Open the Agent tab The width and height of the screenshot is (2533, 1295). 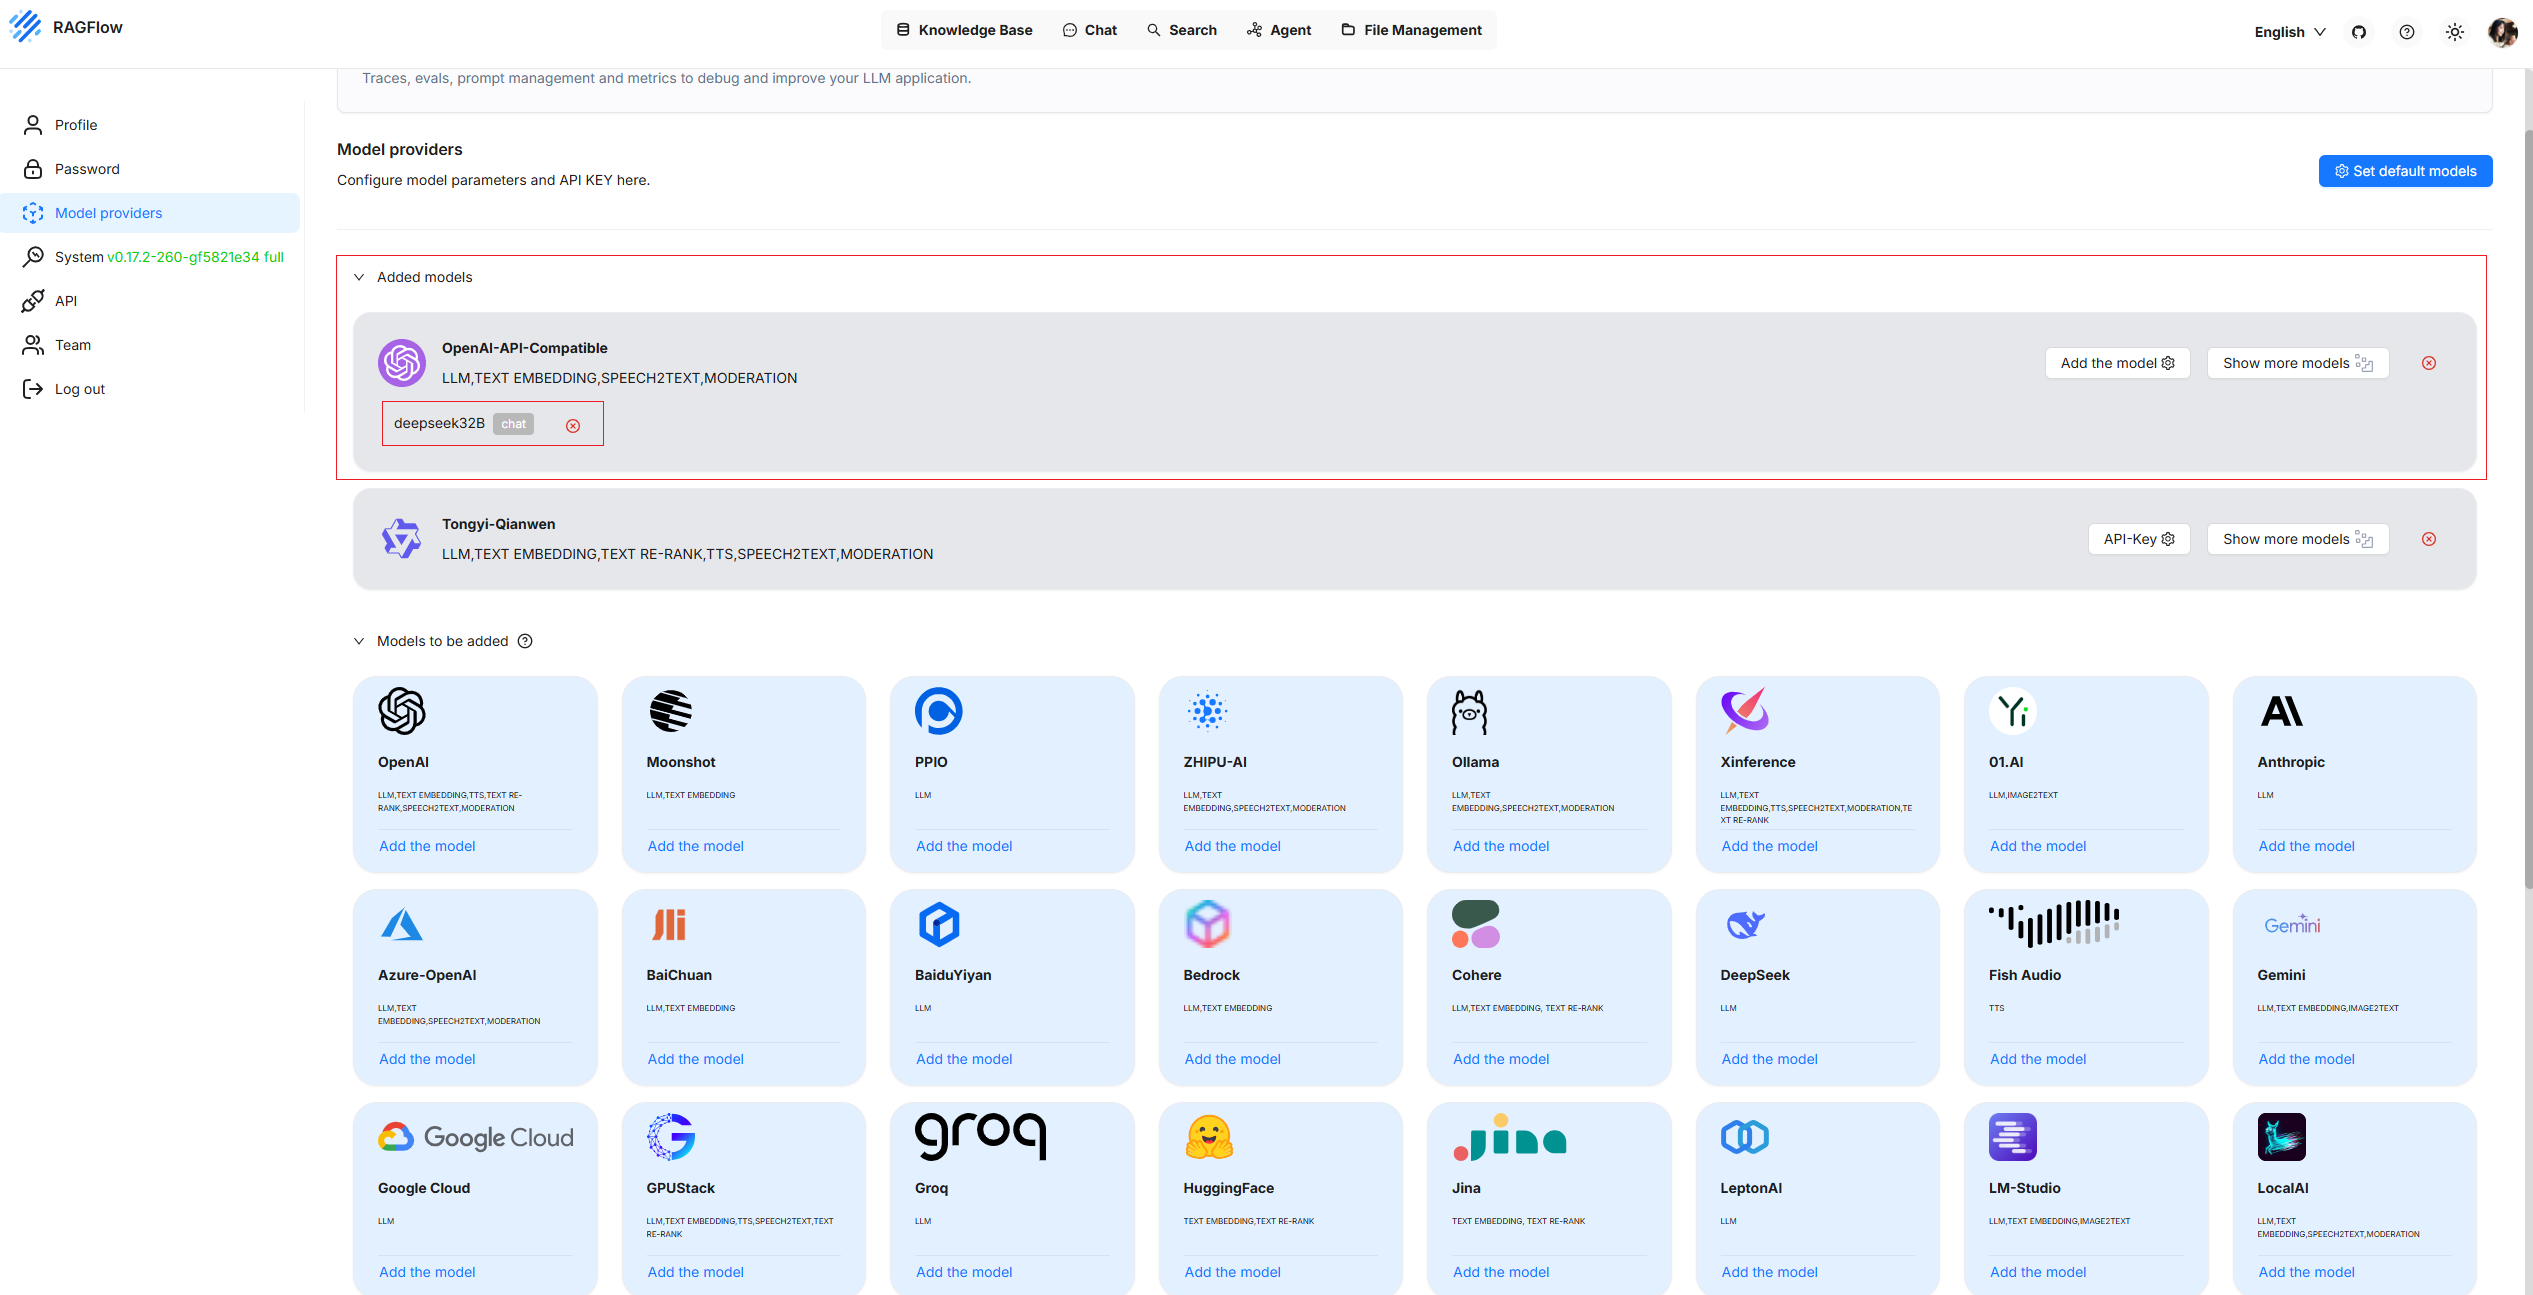pyautogui.click(x=1279, y=30)
